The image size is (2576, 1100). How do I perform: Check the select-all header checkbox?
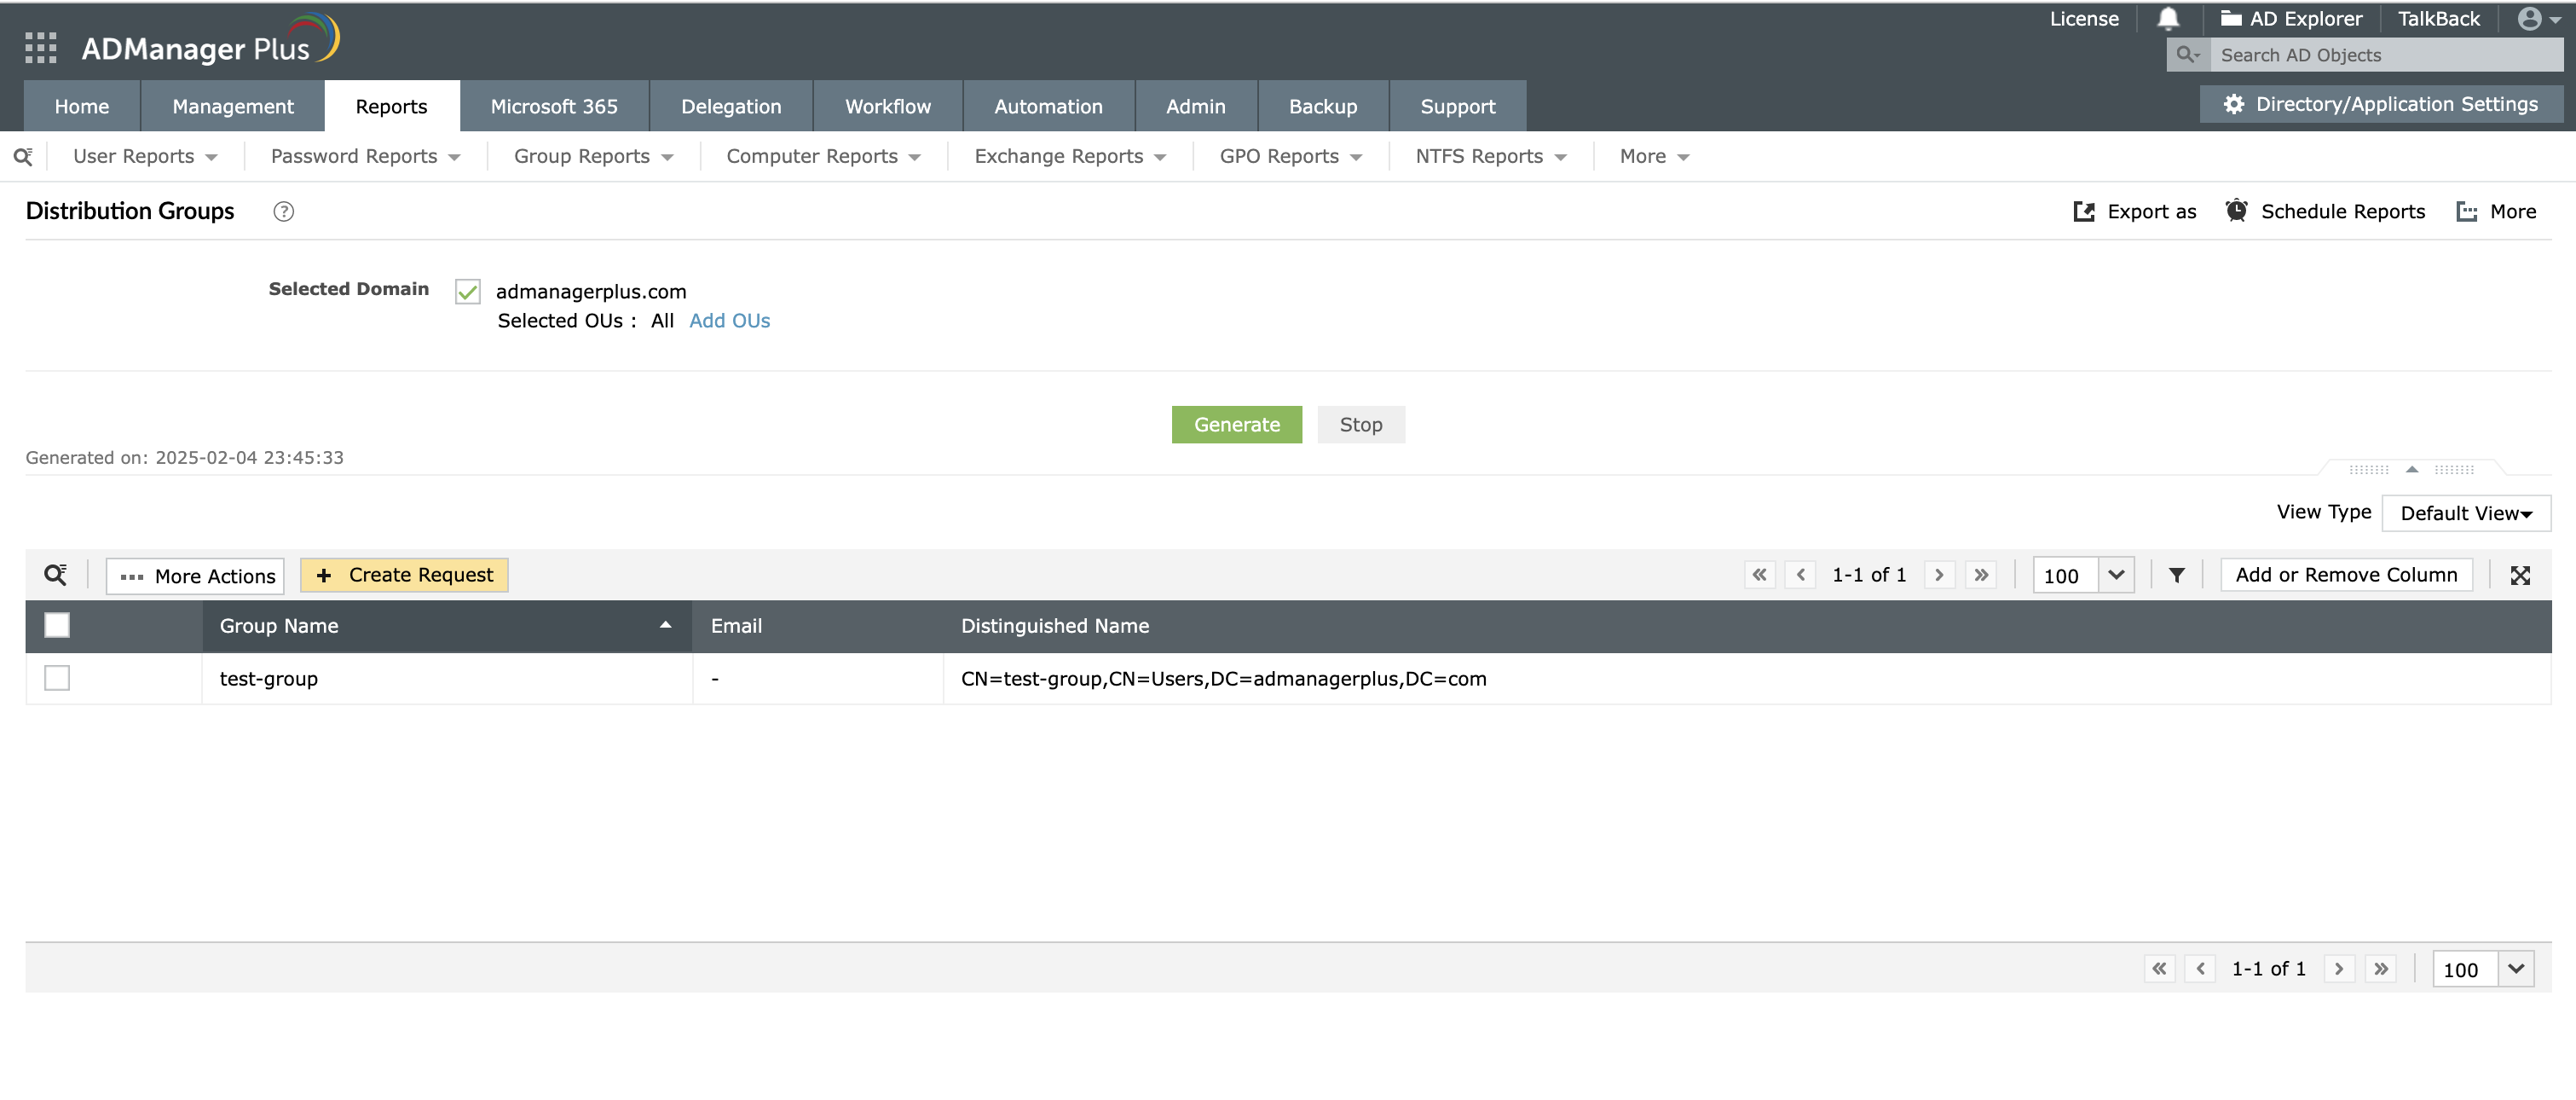[x=57, y=626]
